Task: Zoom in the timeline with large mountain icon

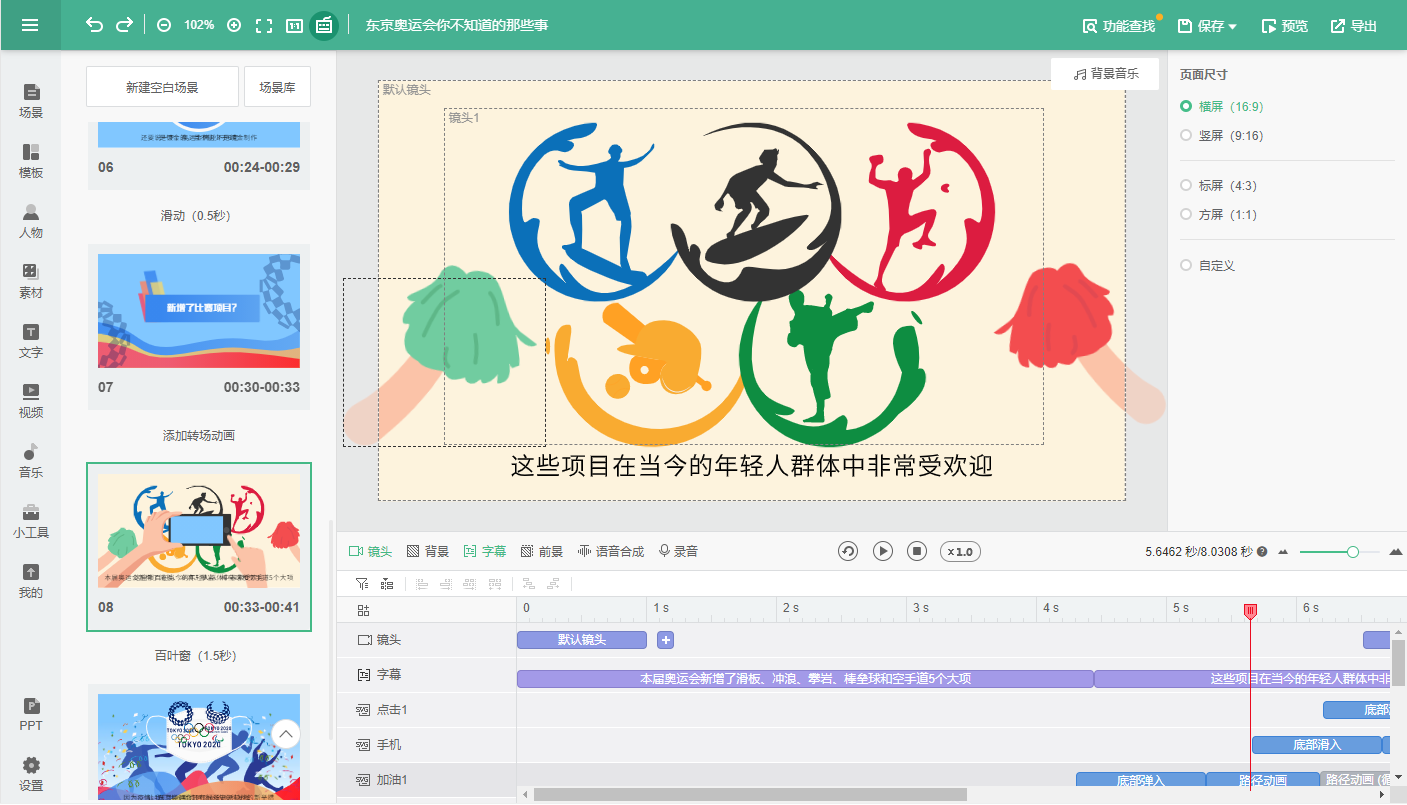Action: [1396, 551]
